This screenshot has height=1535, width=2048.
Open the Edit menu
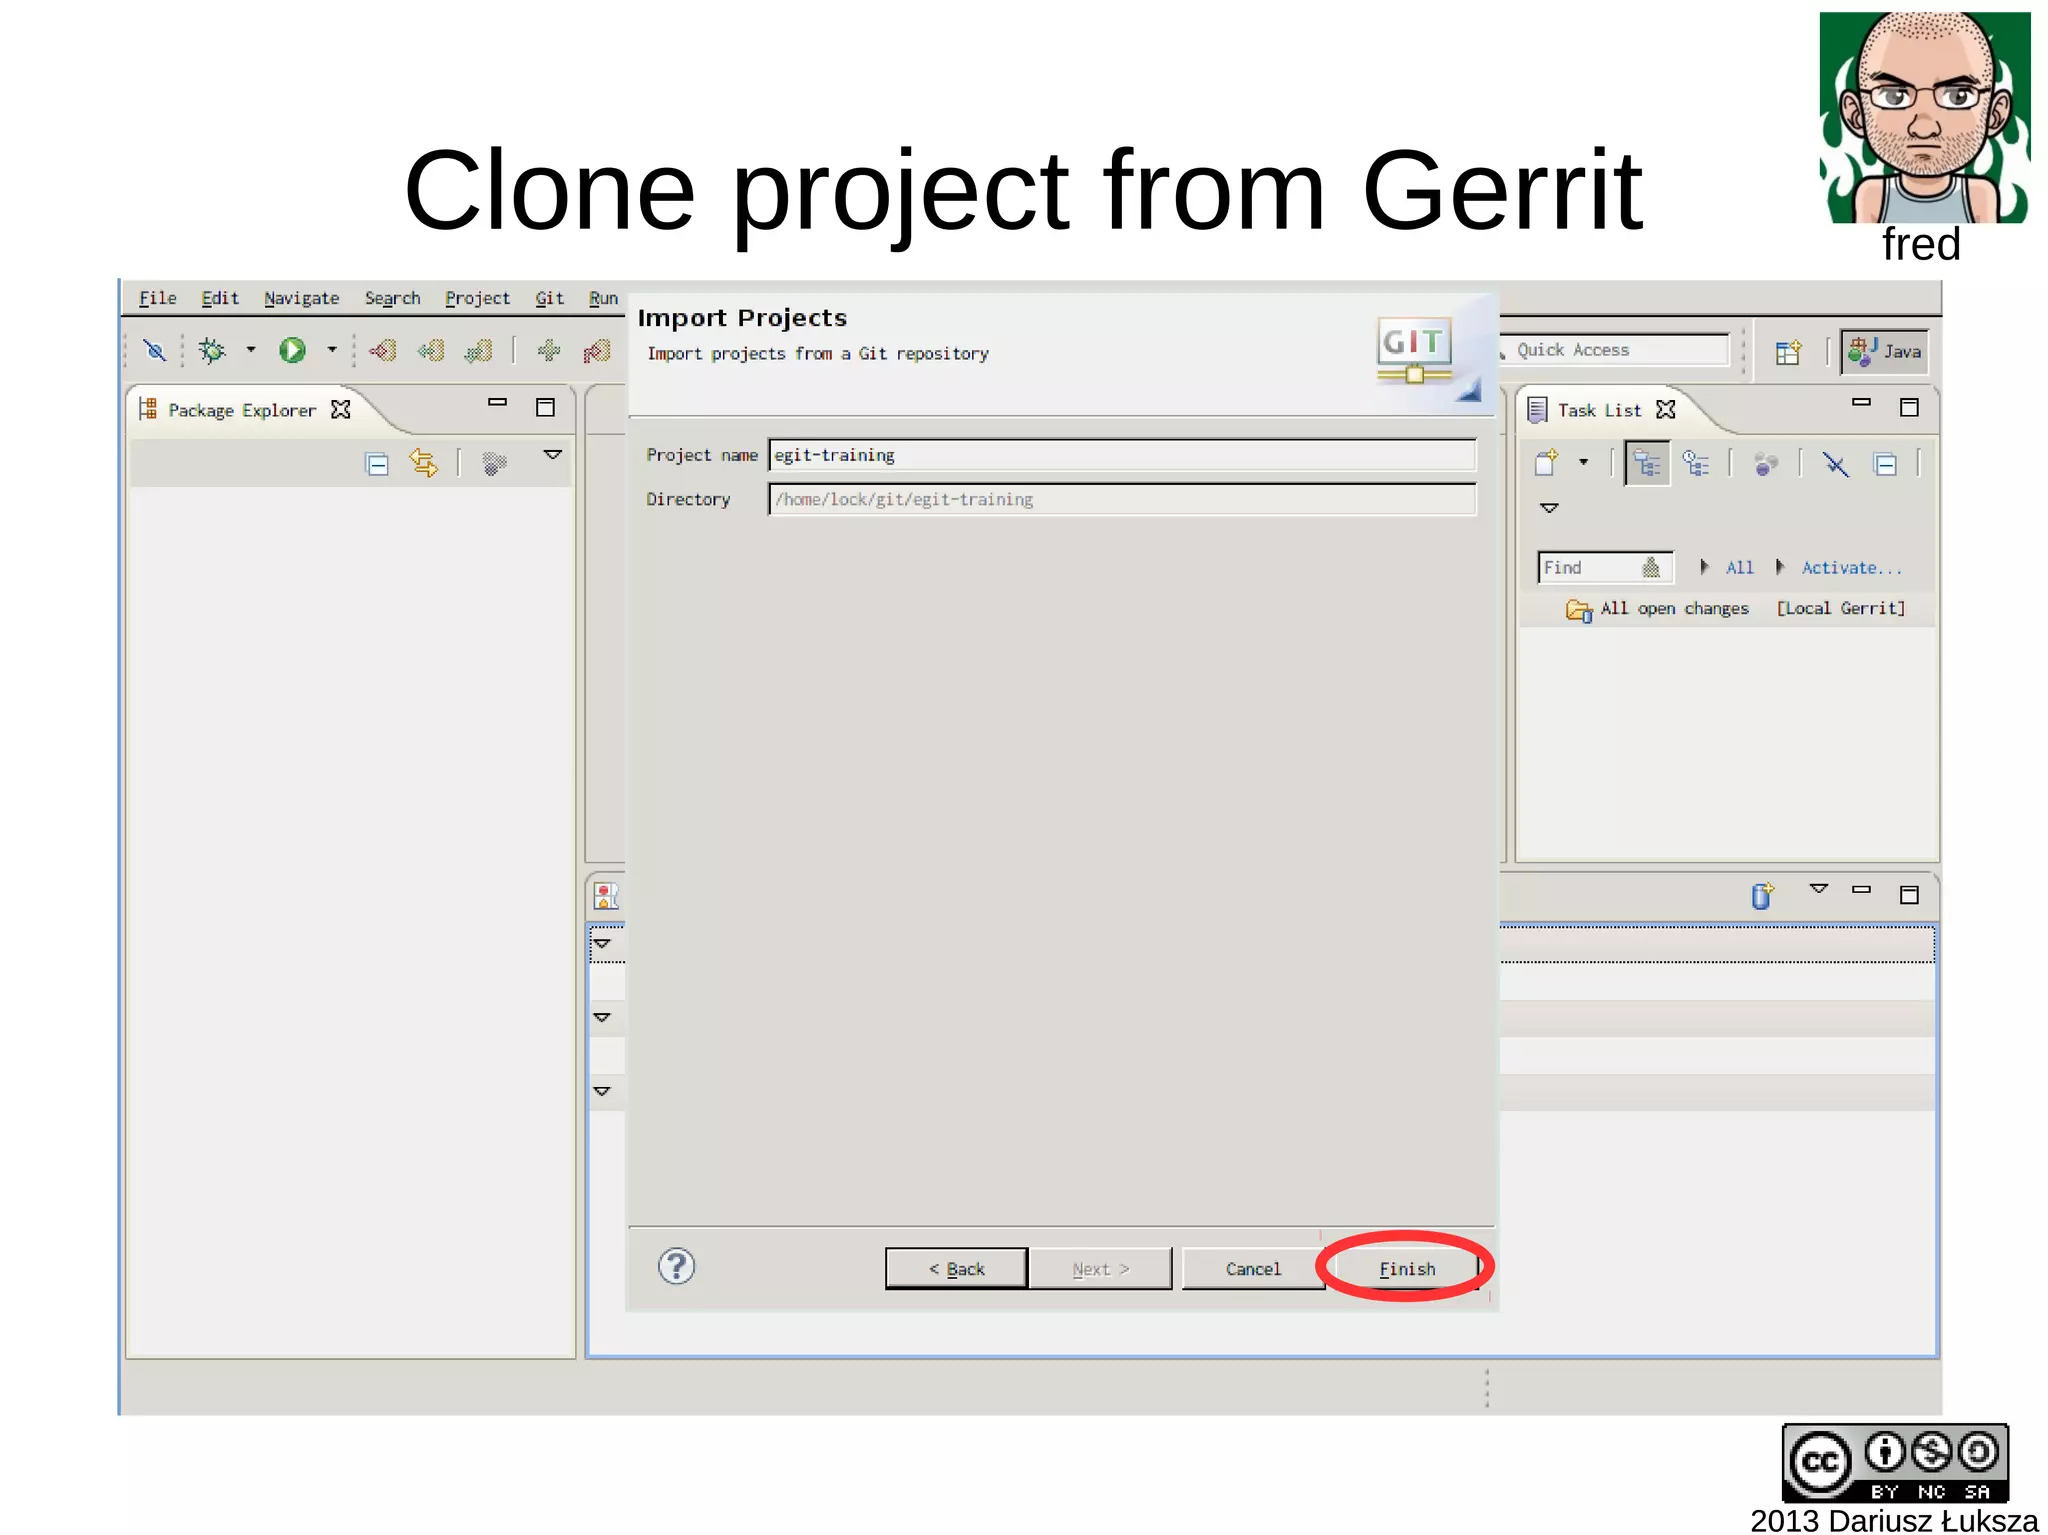(x=220, y=298)
